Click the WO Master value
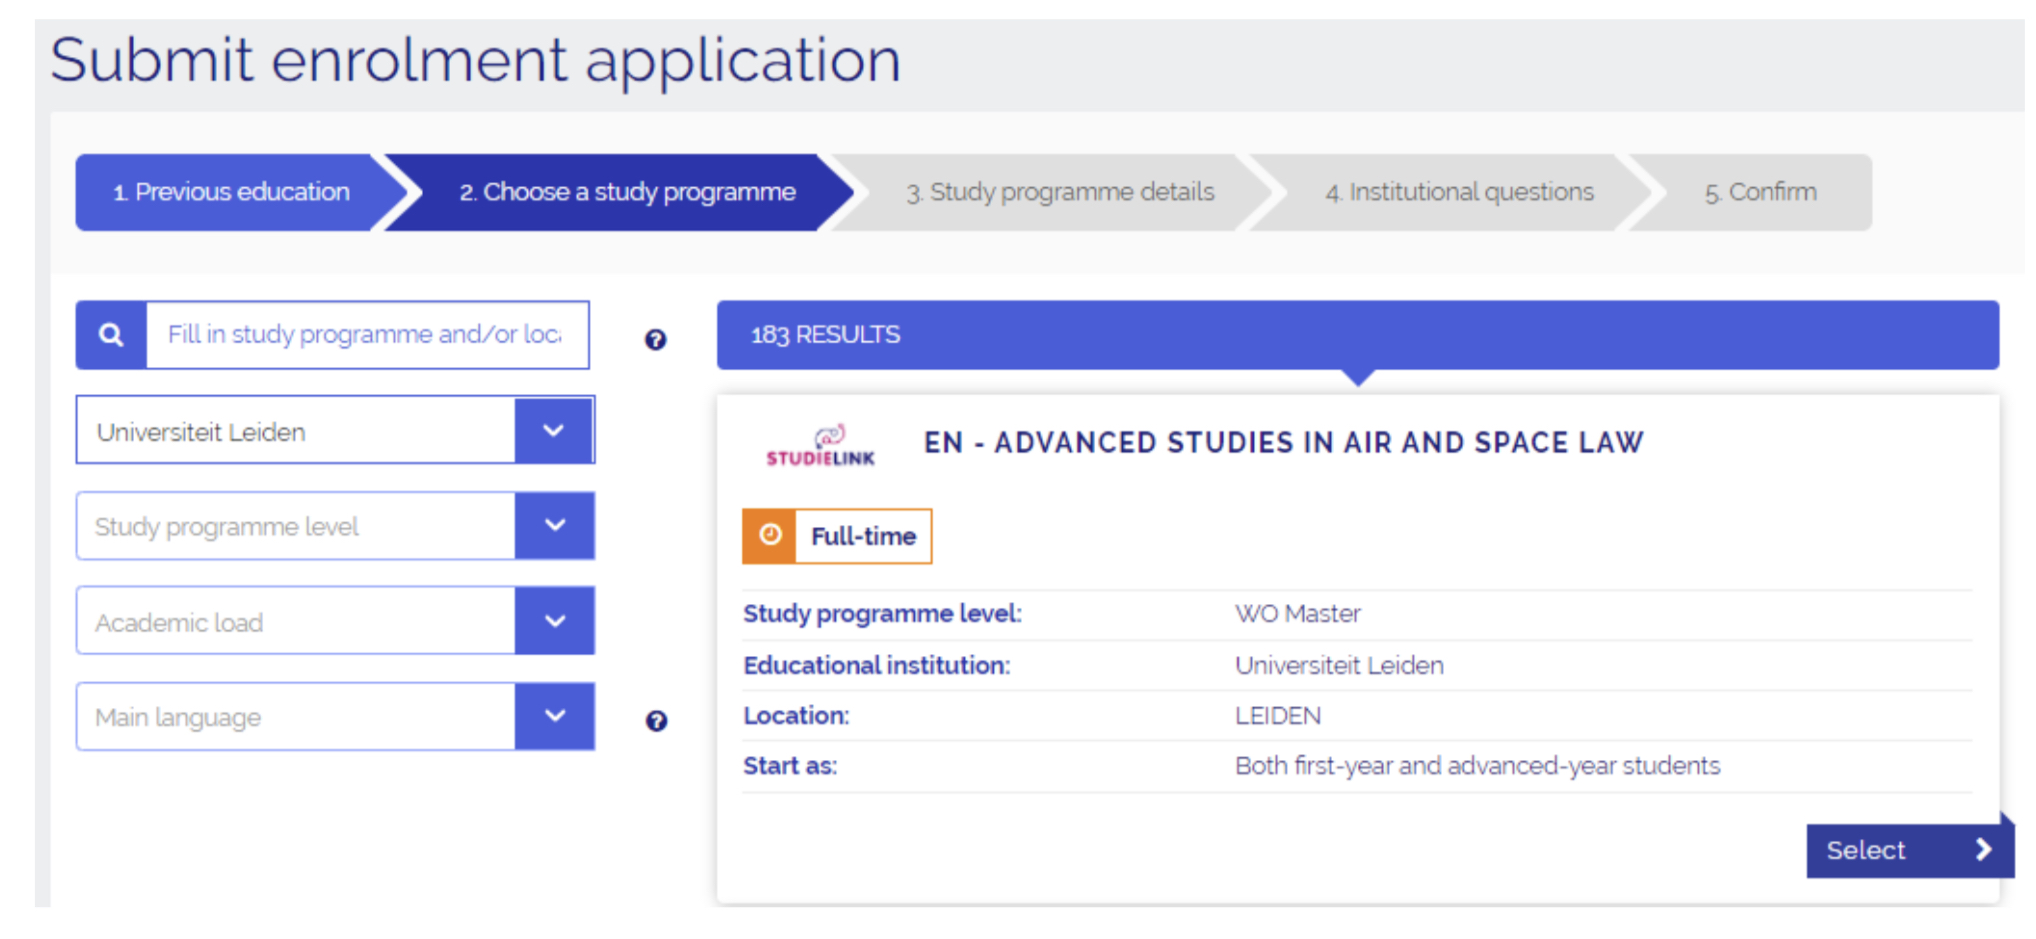This screenshot has width=2036, height=939. 1297,614
